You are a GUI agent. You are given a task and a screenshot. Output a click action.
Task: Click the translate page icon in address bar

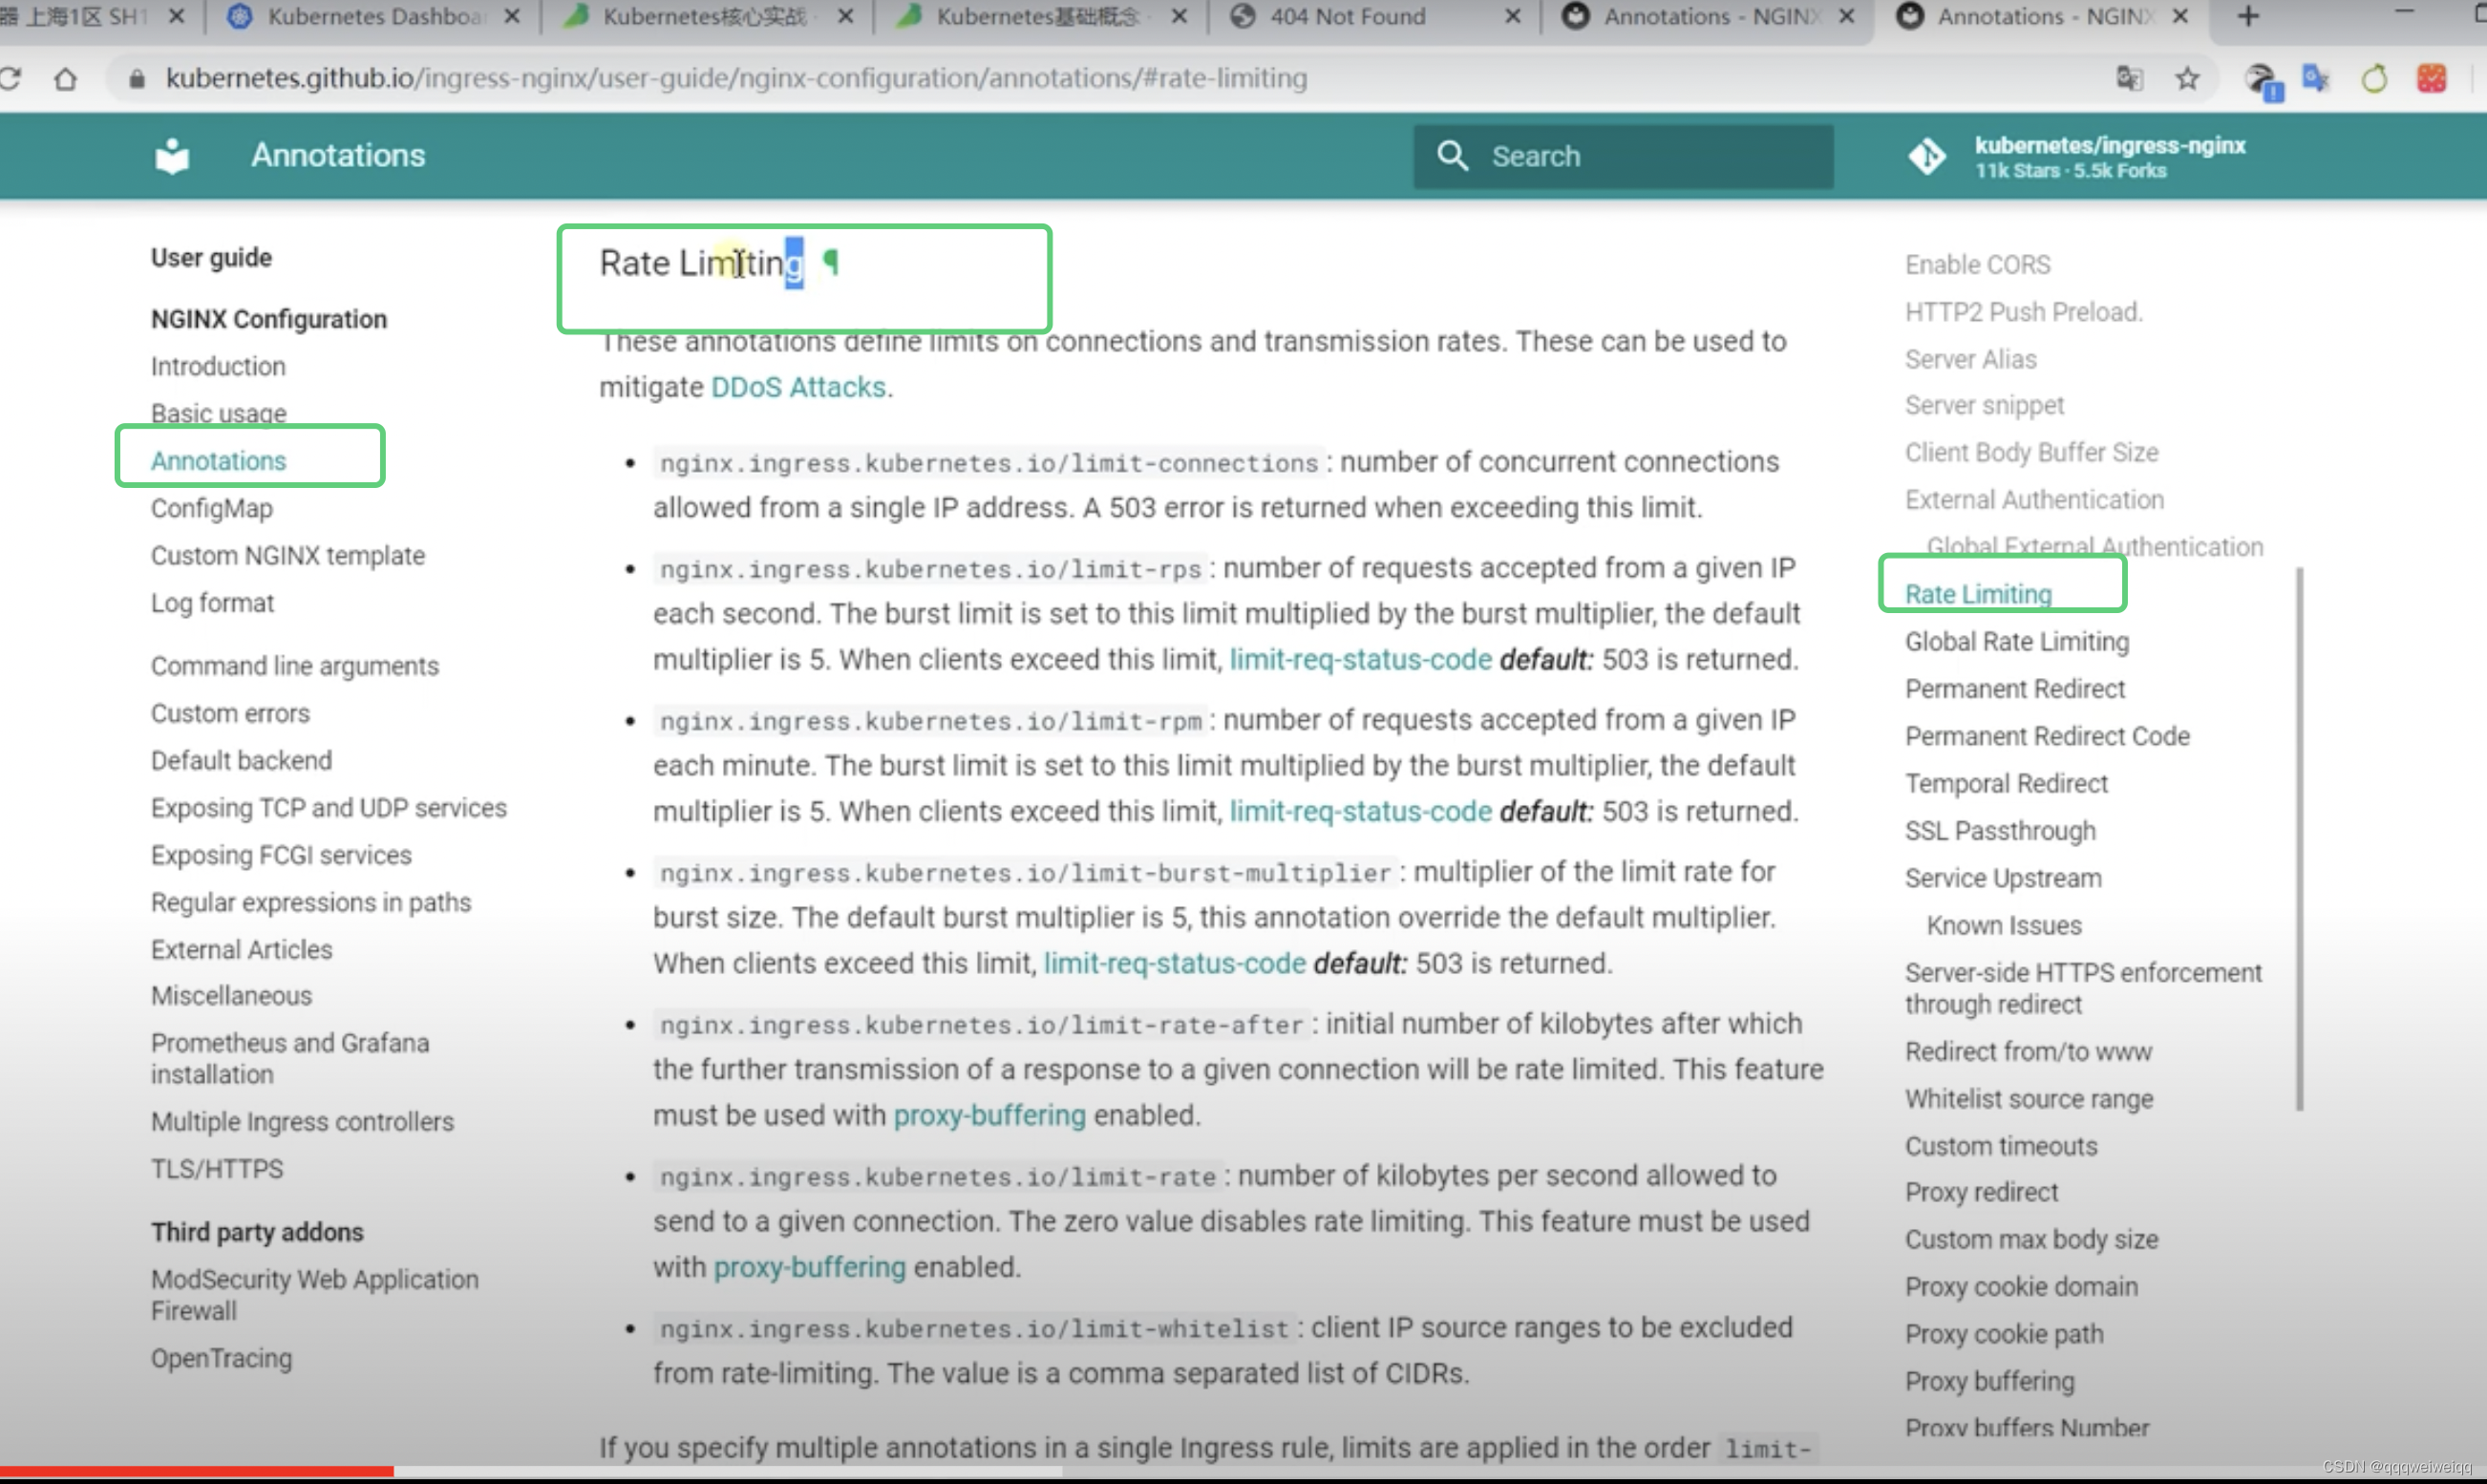pyautogui.click(x=2129, y=78)
